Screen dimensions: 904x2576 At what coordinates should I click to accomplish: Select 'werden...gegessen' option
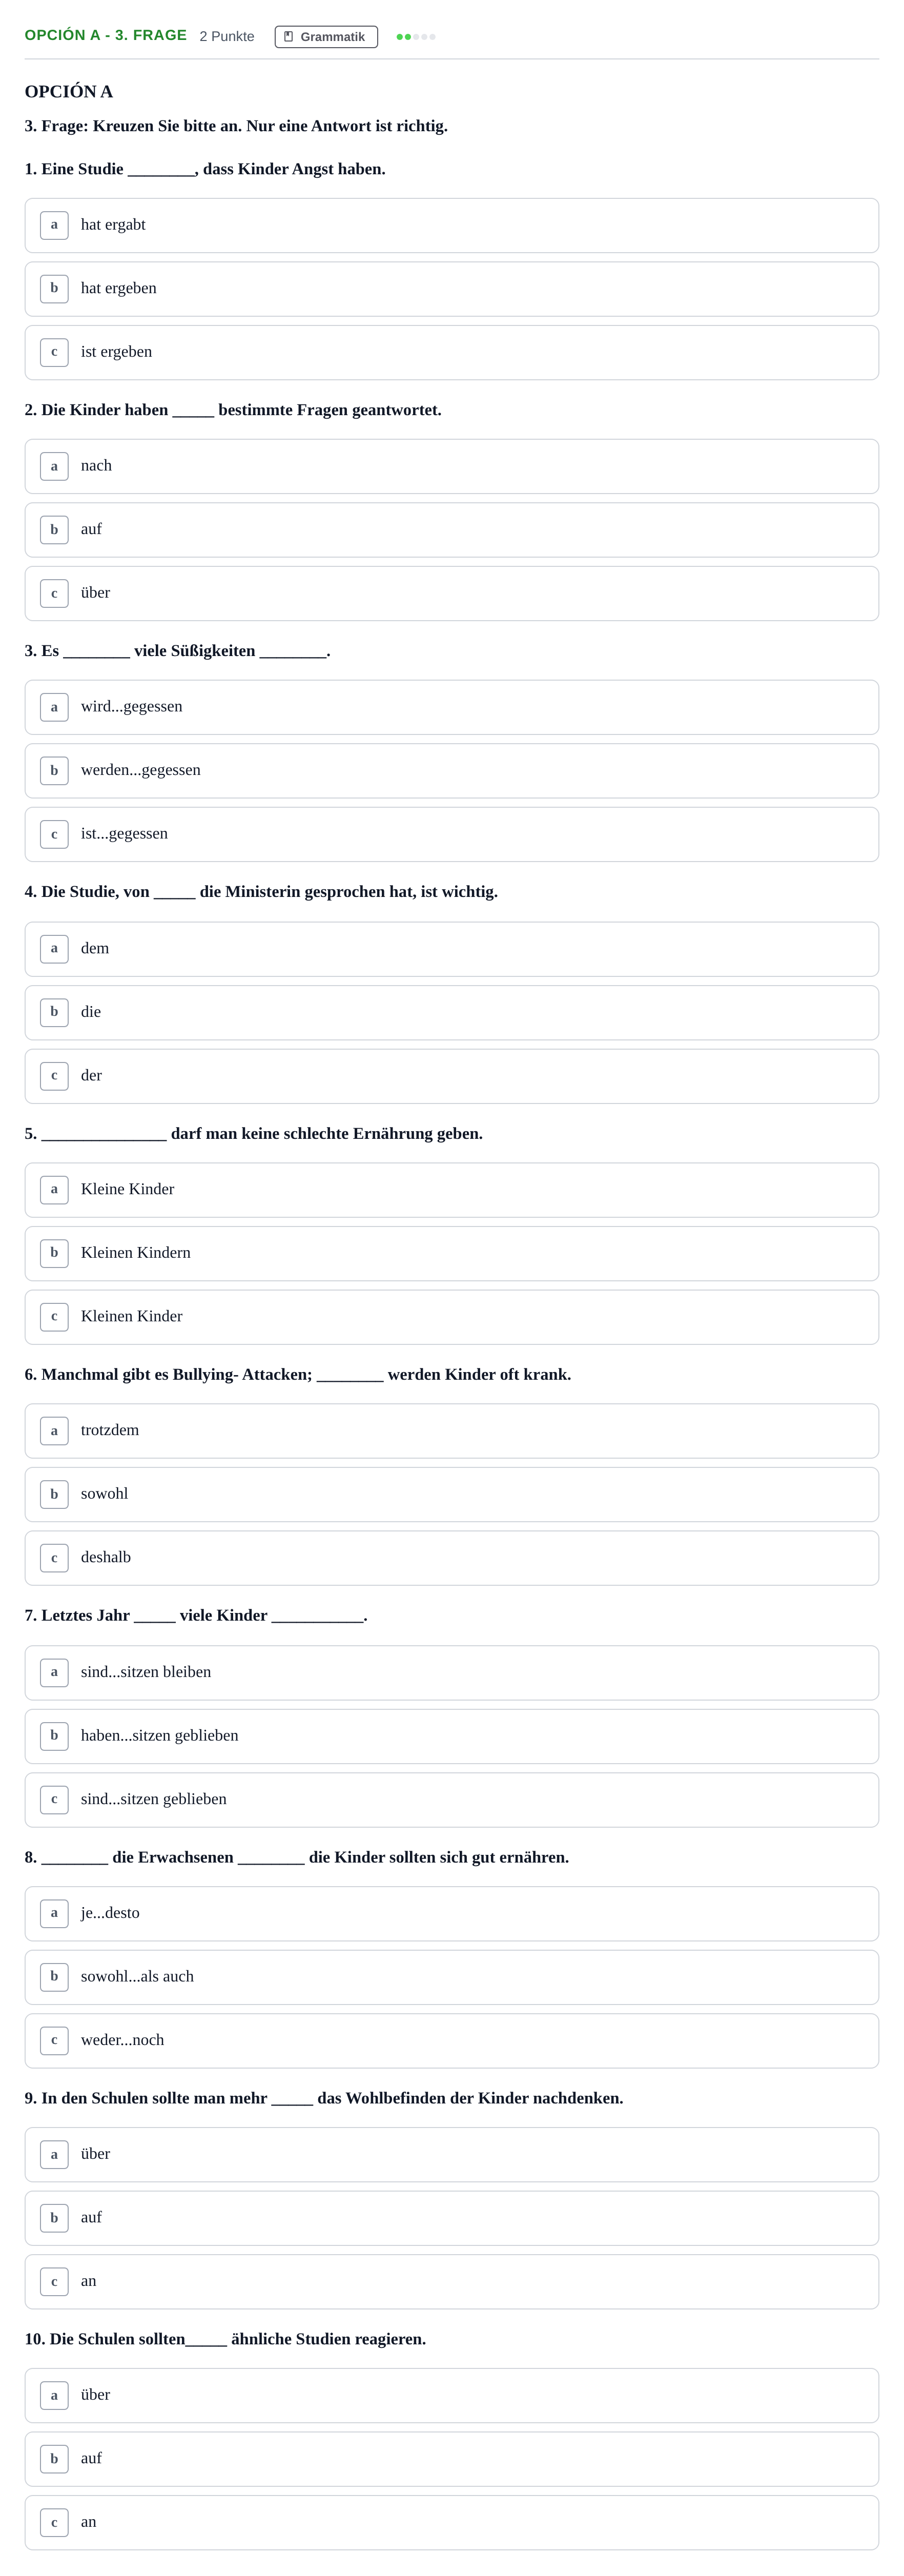tap(452, 771)
